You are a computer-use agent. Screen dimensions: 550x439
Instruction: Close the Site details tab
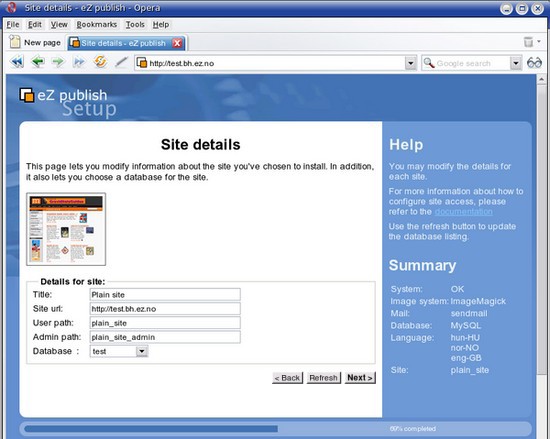coord(177,43)
